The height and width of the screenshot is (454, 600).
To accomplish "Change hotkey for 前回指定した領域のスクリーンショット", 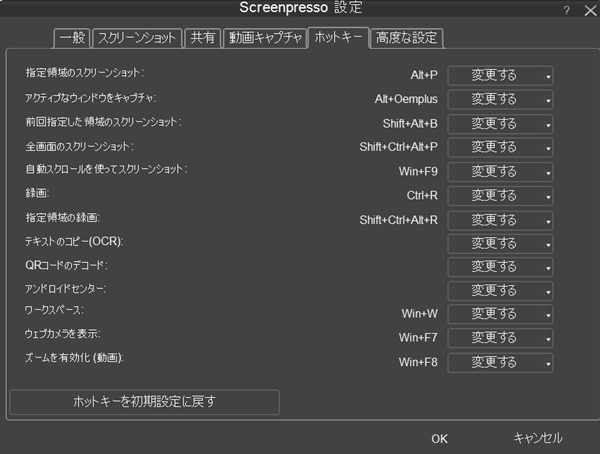I will click(500, 124).
